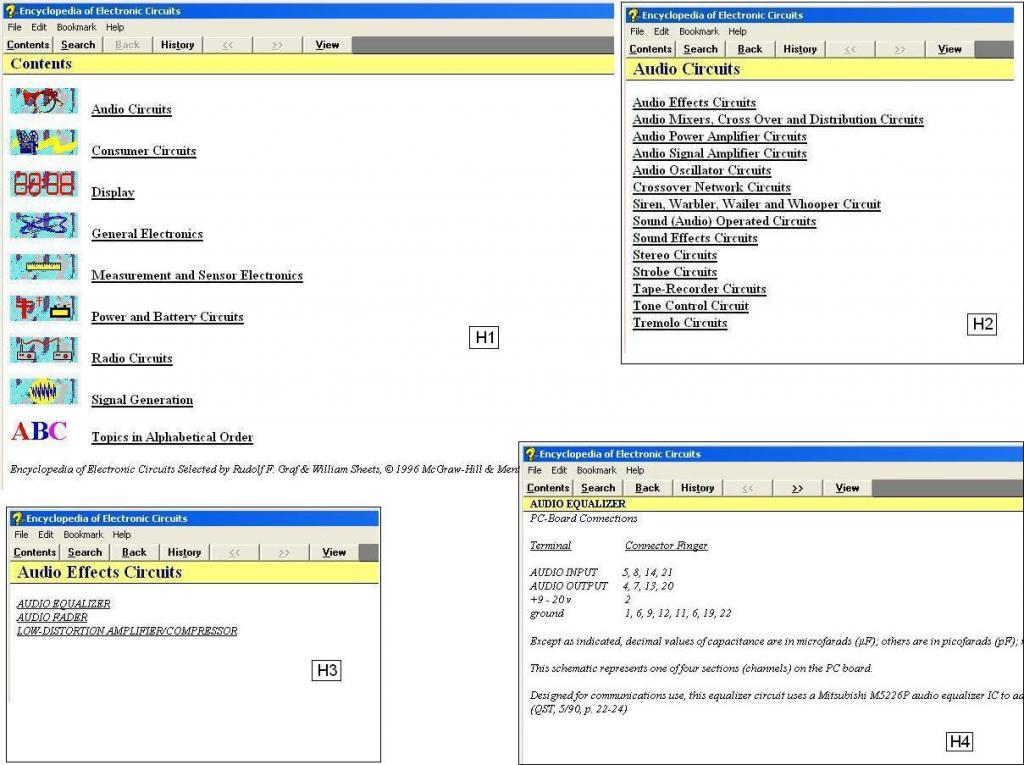Open Consumer Circuits link
Viewport: 1024px width, 765px height.
(144, 151)
